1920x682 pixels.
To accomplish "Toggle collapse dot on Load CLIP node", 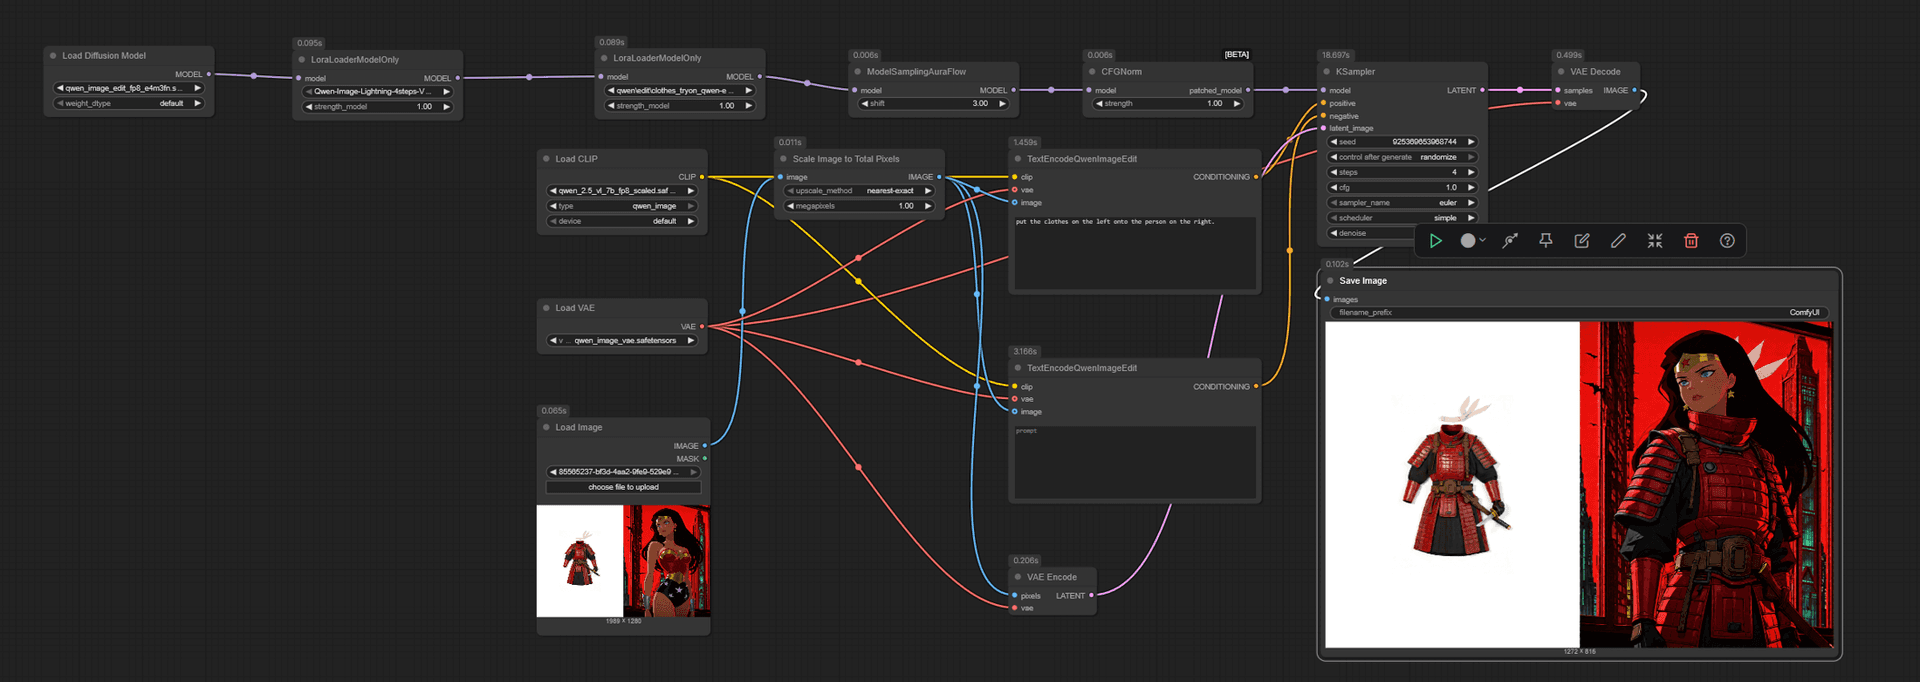I will coord(546,159).
